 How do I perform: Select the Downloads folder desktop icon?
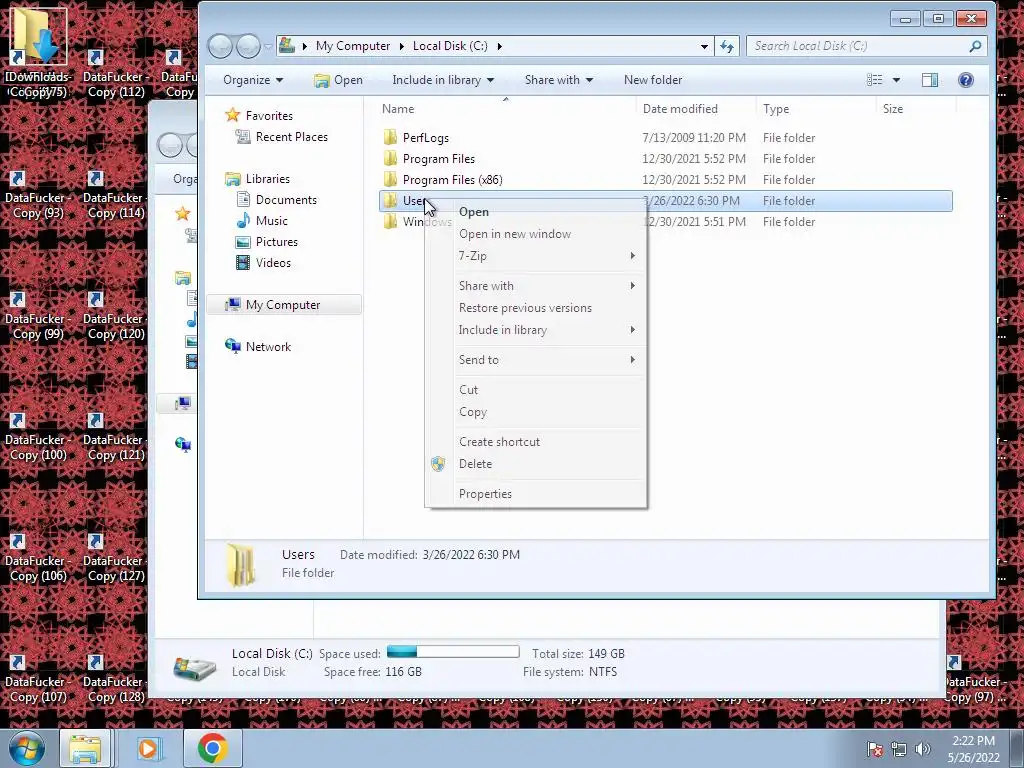(x=37, y=54)
